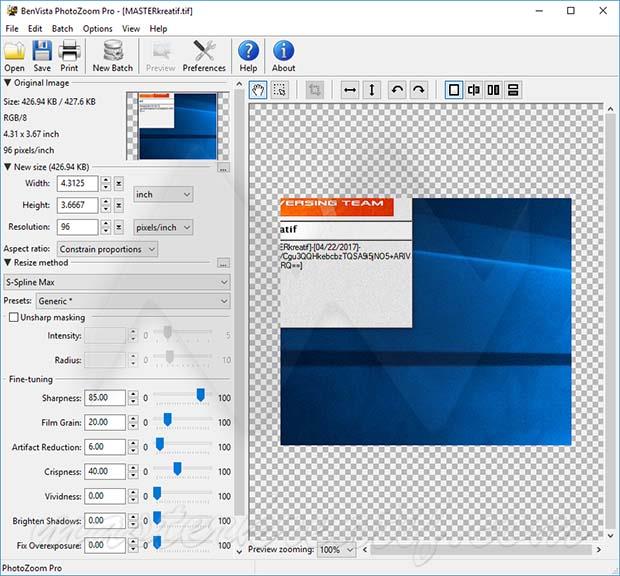Screen dimensions: 620x576
Task: Switch to split preview with divider
Action: point(473,90)
